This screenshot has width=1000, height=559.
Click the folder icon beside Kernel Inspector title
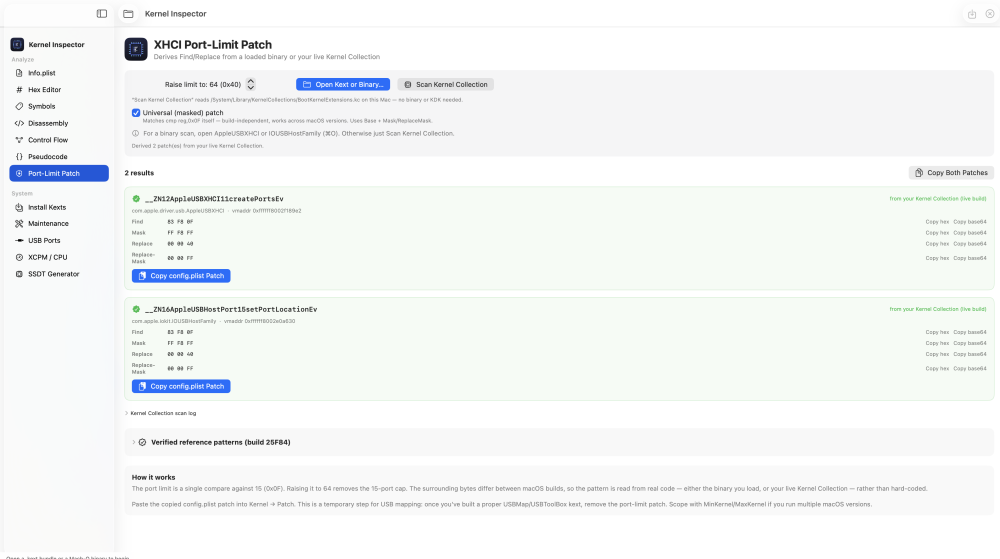pyautogui.click(x=128, y=13)
